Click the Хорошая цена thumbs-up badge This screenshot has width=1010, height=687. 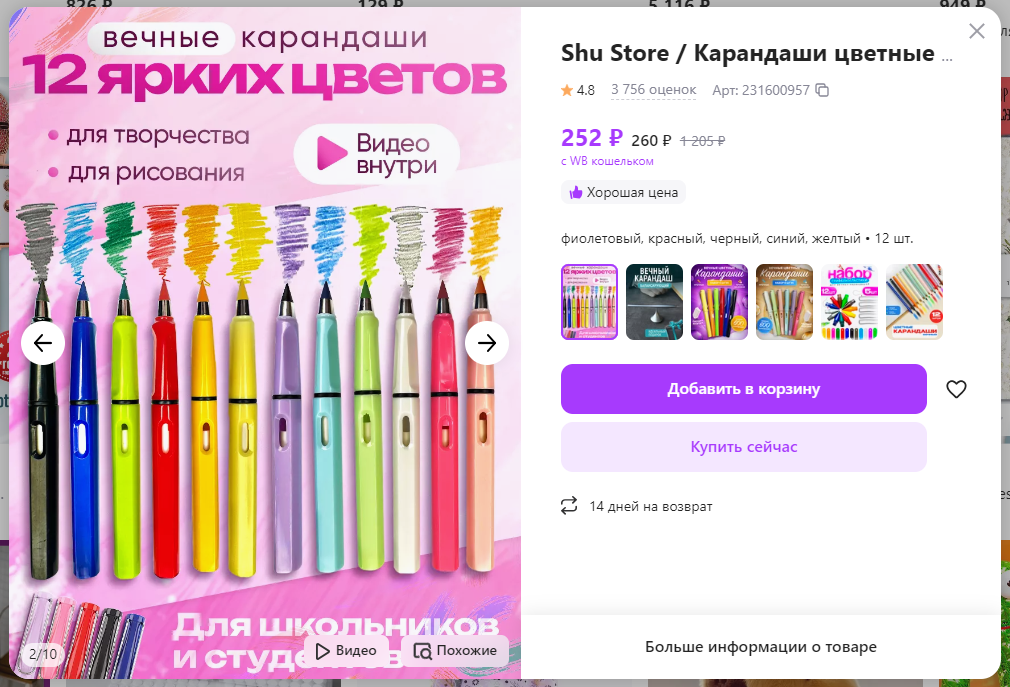pyautogui.click(x=623, y=193)
